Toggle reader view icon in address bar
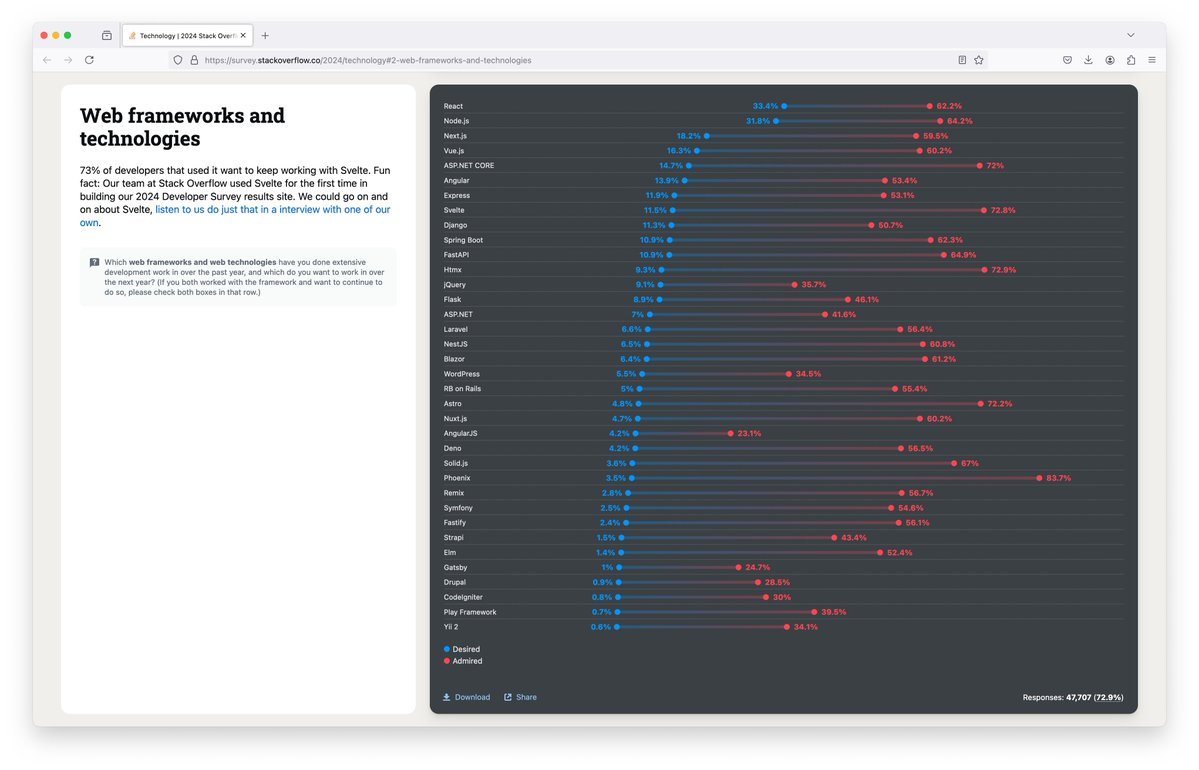 click(962, 60)
